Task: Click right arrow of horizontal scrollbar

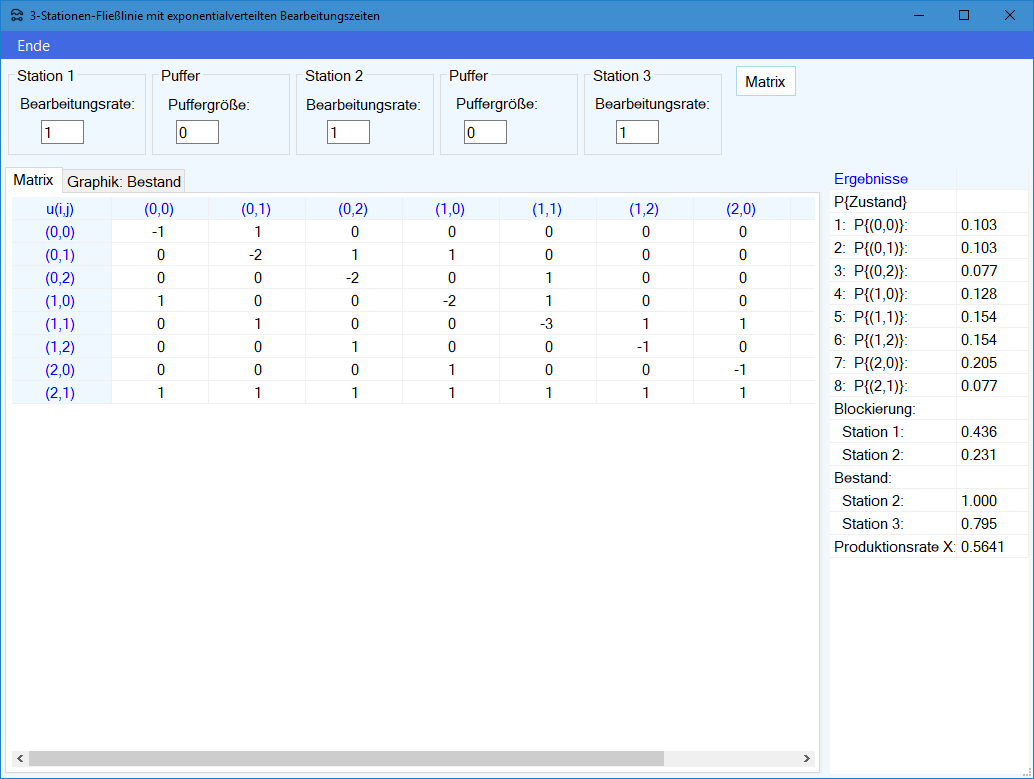Action: [807, 759]
